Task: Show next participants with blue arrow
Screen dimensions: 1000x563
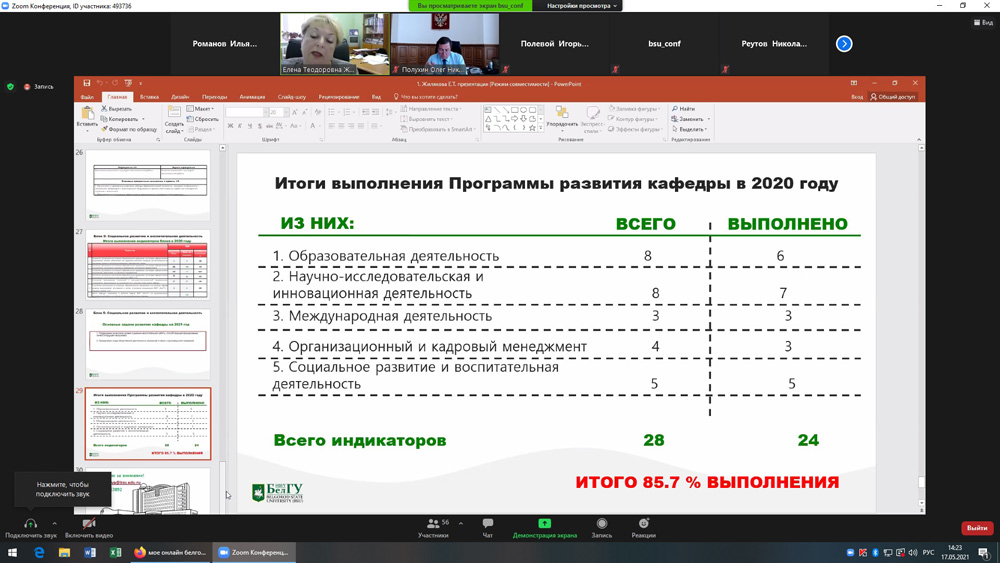Action: point(844,44)
